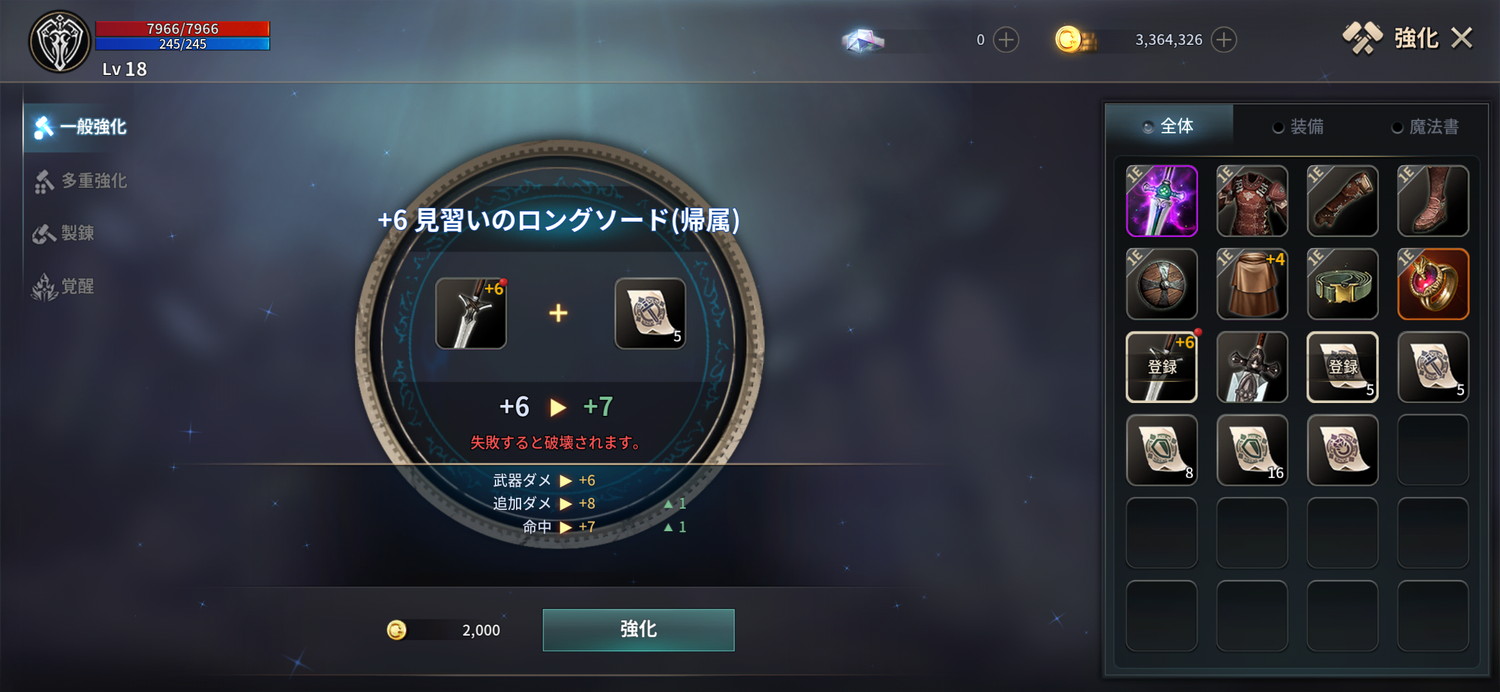
Task: Select the scroll with quantity 8
Action: (1161, 450)
